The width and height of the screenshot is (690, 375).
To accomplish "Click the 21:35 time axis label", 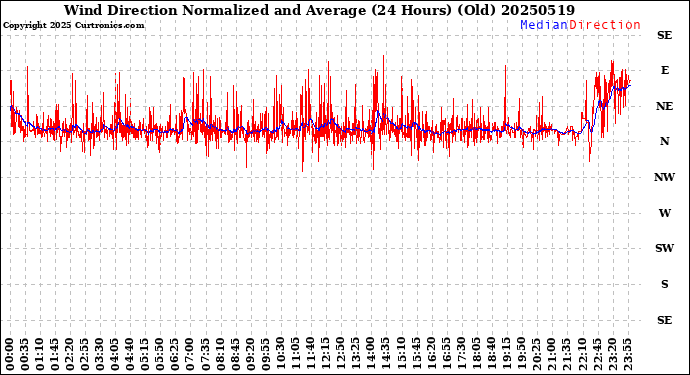I will pyautogui.click(x=567, y=355).
